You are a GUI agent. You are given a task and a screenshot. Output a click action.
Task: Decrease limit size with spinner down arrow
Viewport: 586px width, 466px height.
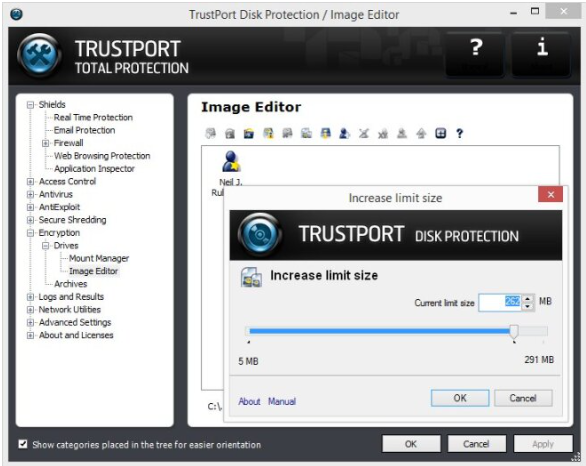tap(527, 306)
